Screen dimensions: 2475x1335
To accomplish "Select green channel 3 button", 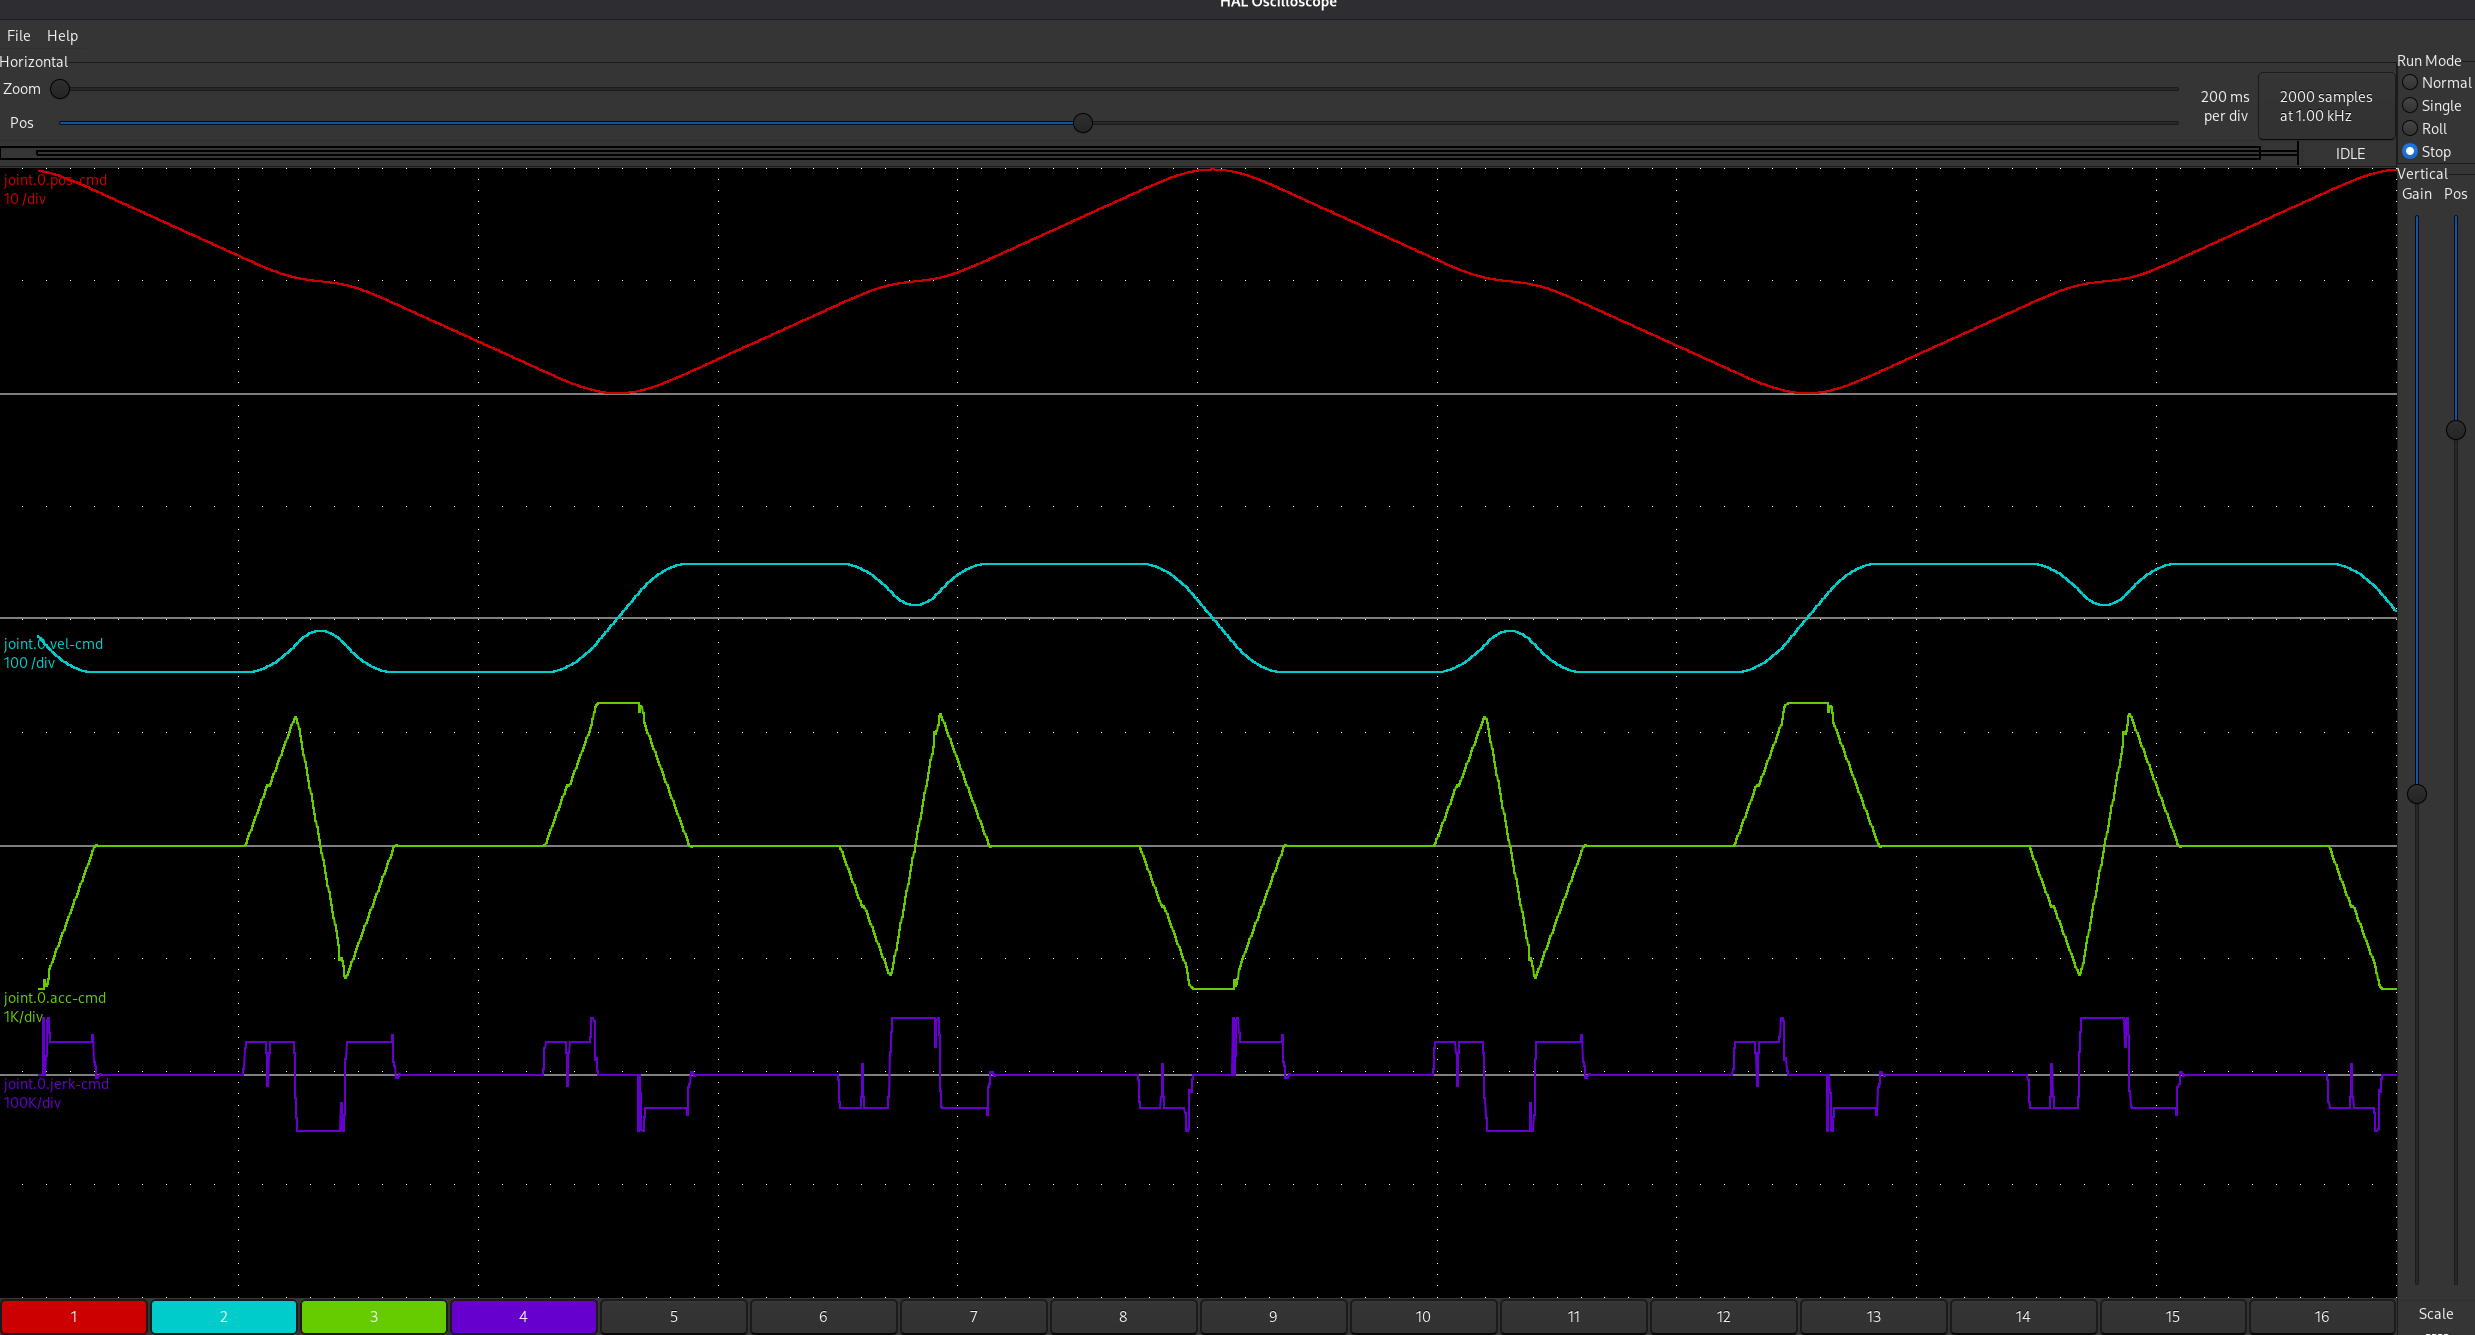I will [373, 1316].
